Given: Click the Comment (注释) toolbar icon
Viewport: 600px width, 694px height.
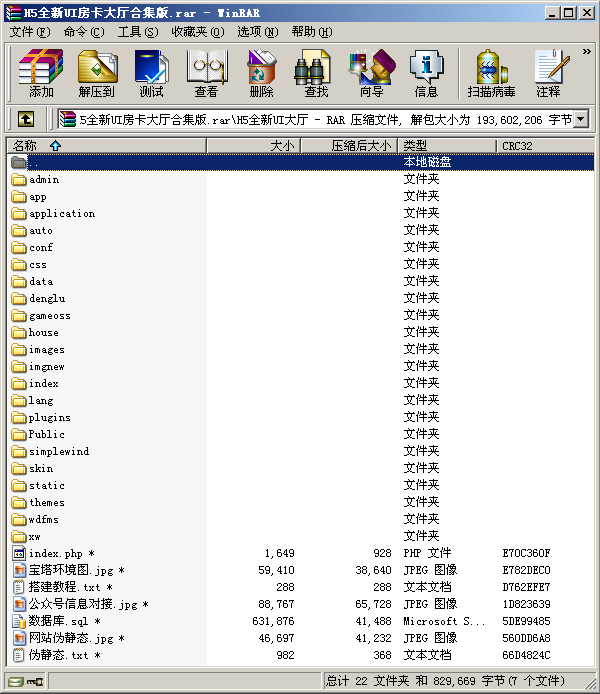Looking at the screenshot, I should click(548, 73).
